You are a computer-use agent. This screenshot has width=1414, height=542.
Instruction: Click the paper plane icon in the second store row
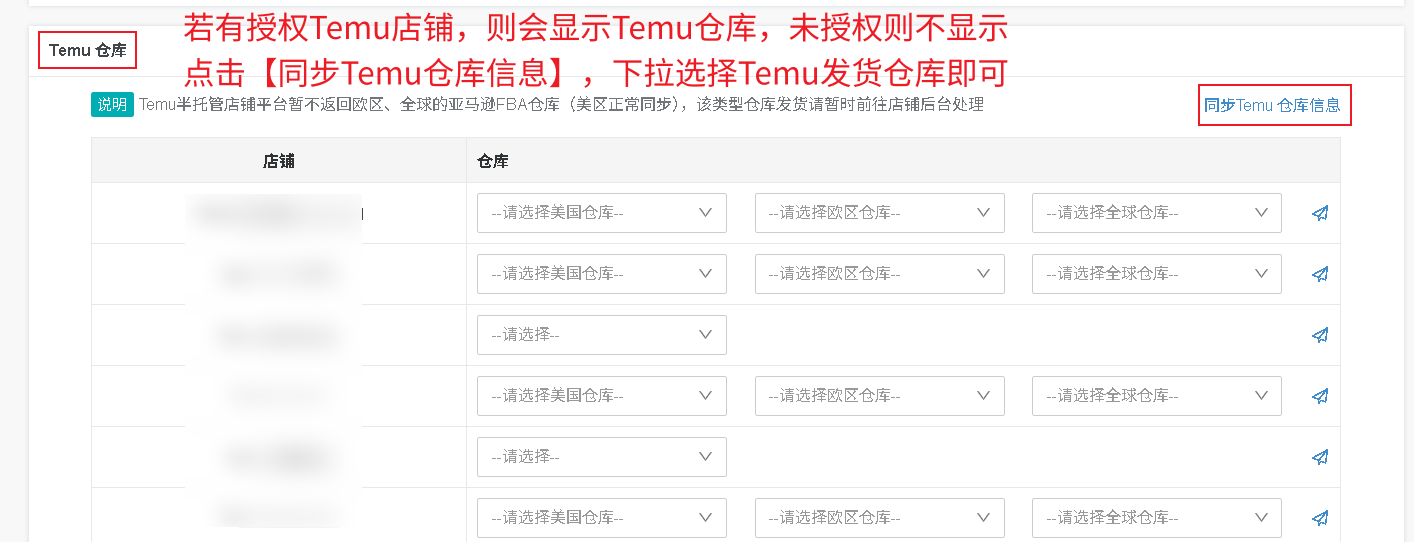tap(1320, 274)
